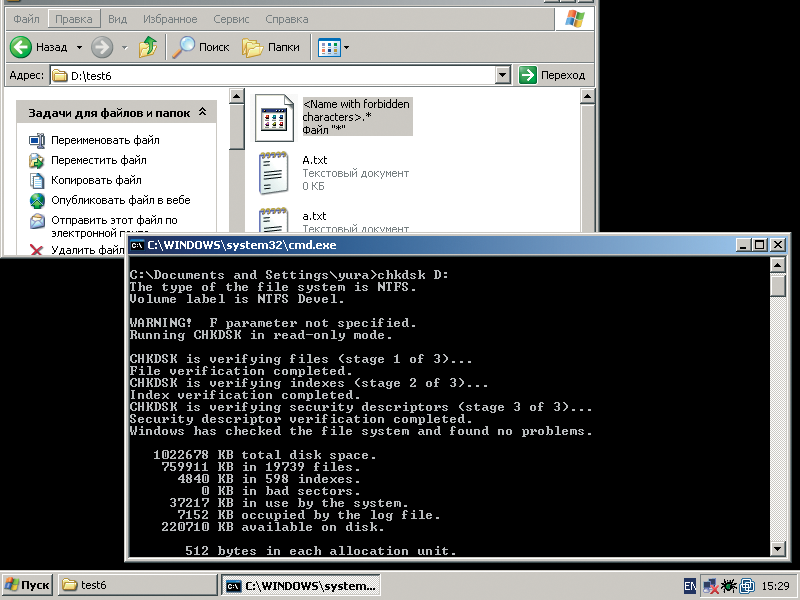
Task: Click the Назад back arrow icon
Action: coord(21,47)
